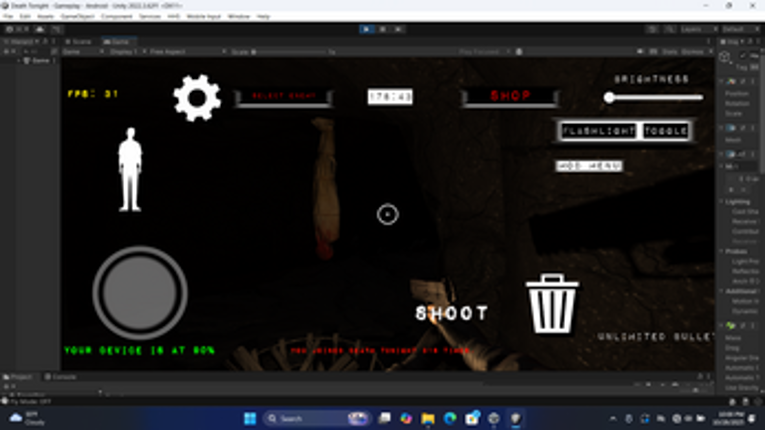This screenshot has height=430, width=765.
Task: Open Task View in taskbar
Action: [384, 418]
